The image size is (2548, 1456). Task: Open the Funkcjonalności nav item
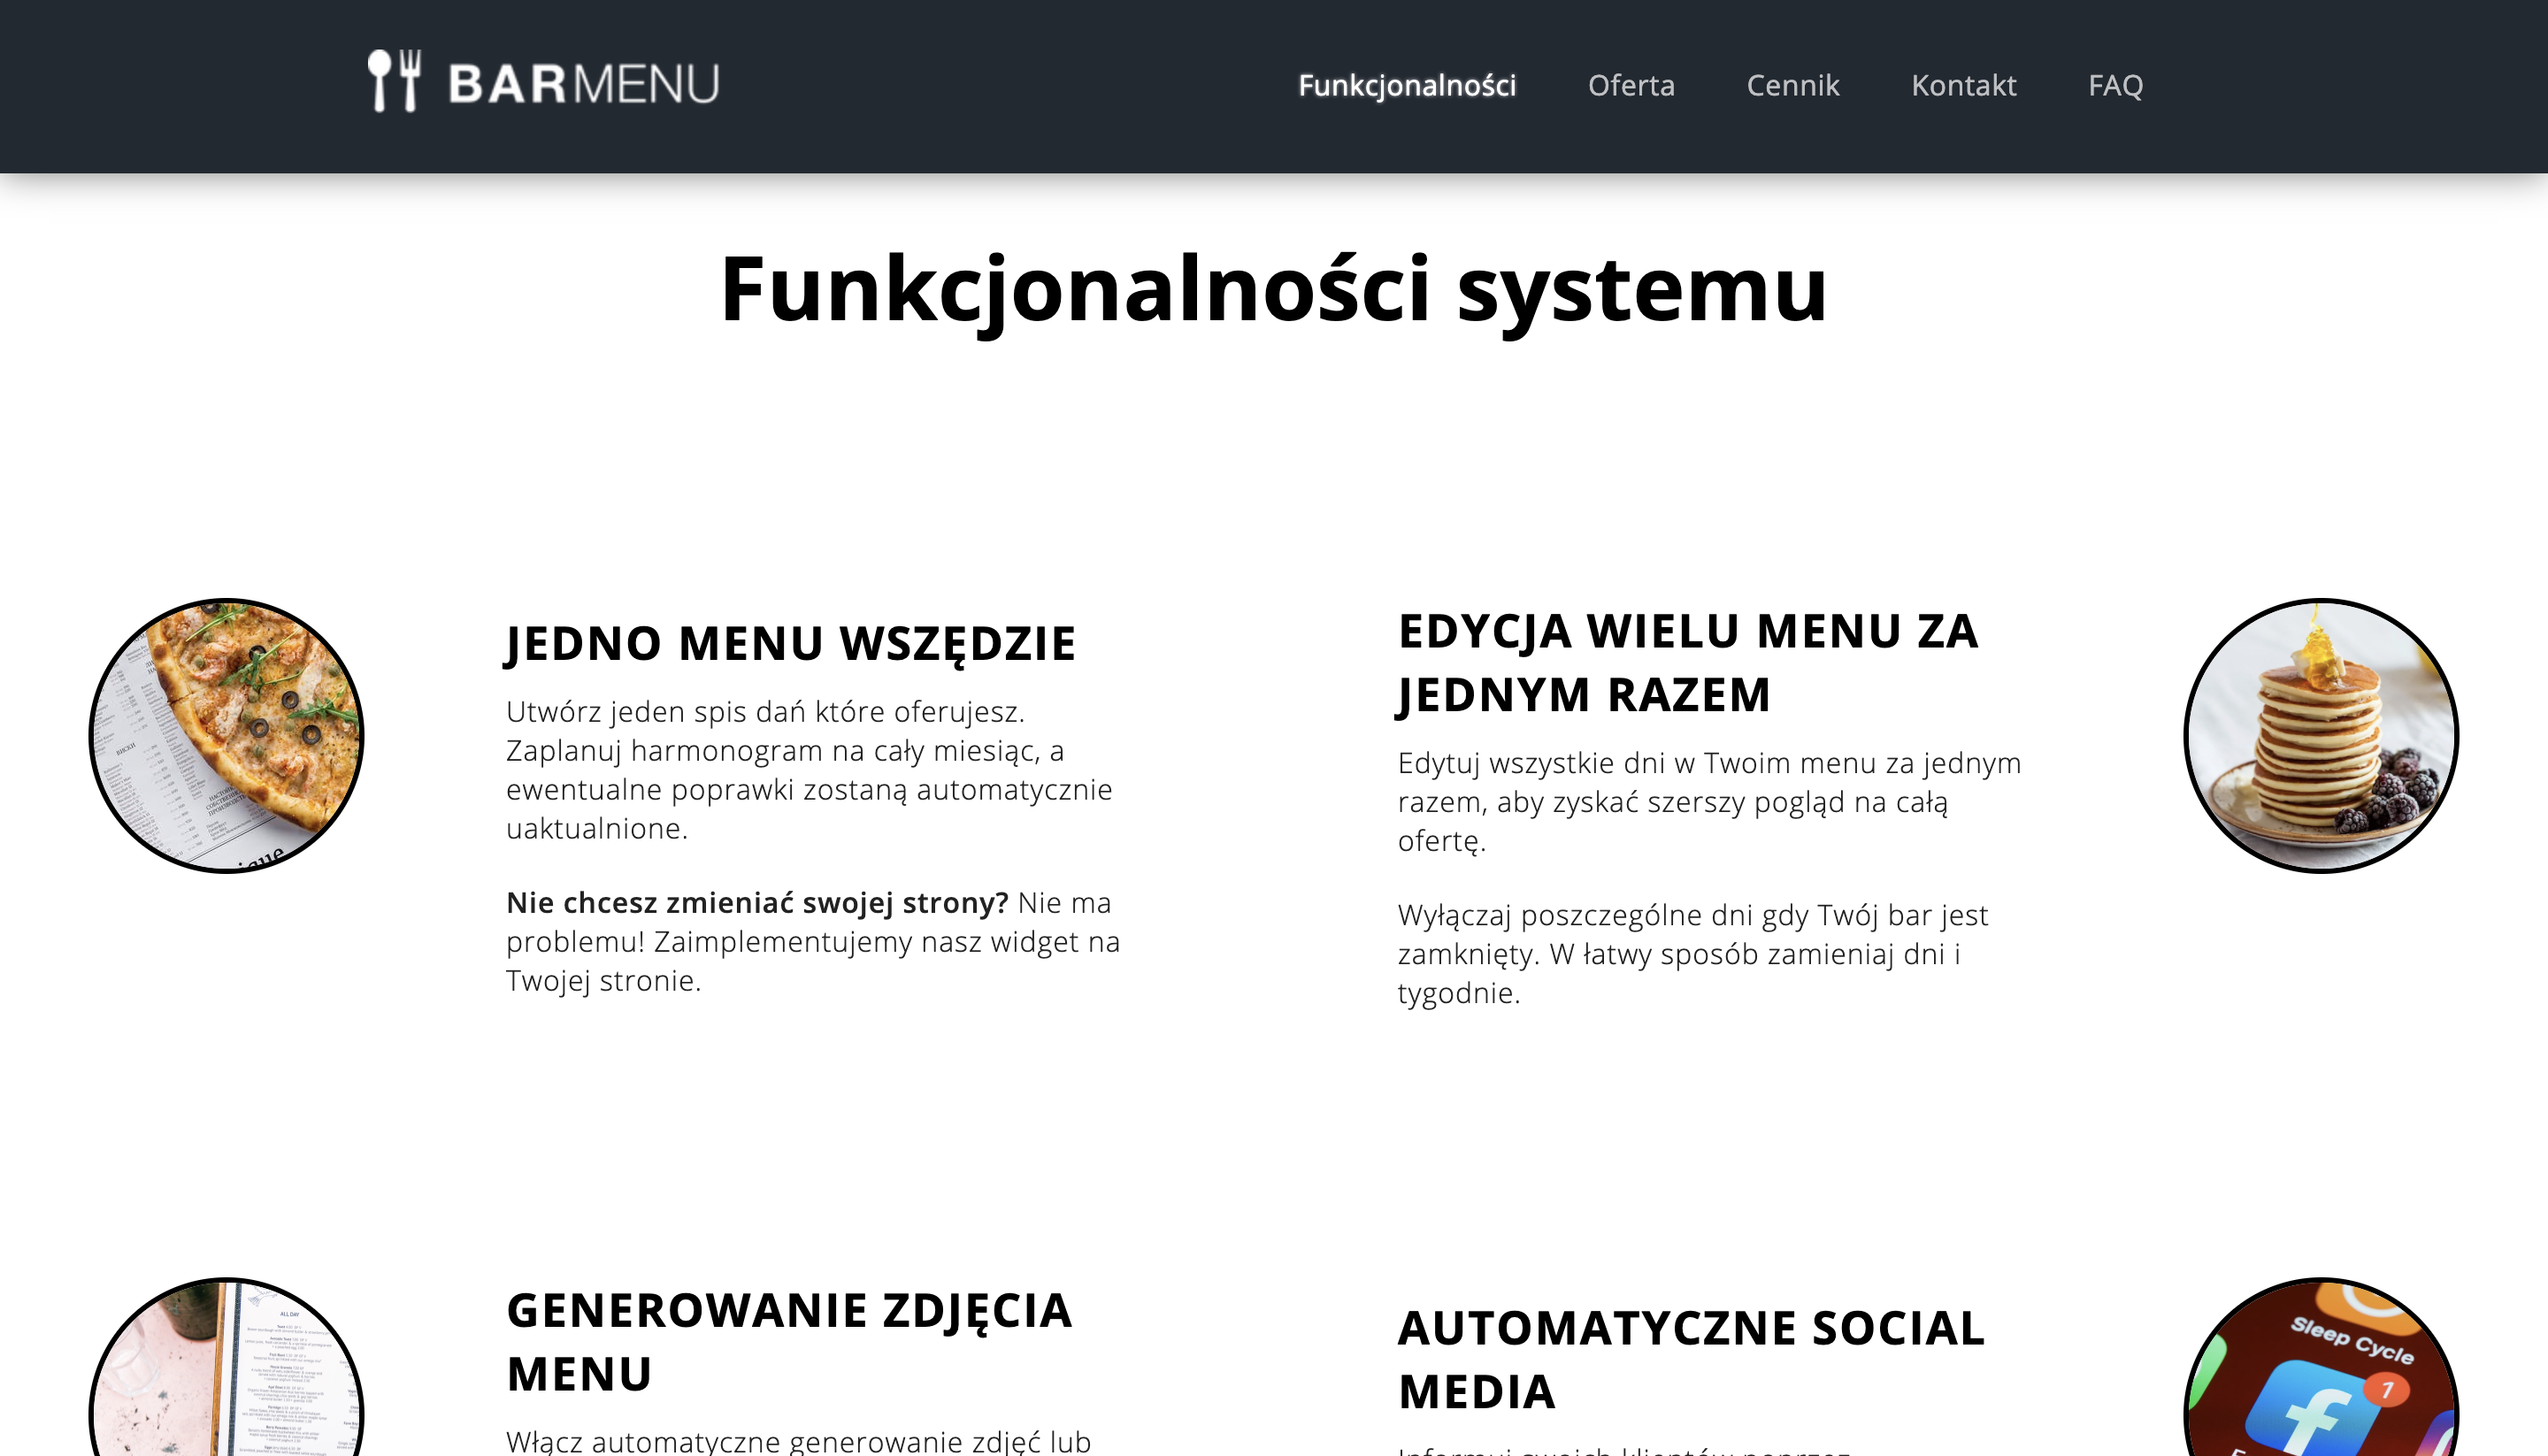pos(1406,86)
